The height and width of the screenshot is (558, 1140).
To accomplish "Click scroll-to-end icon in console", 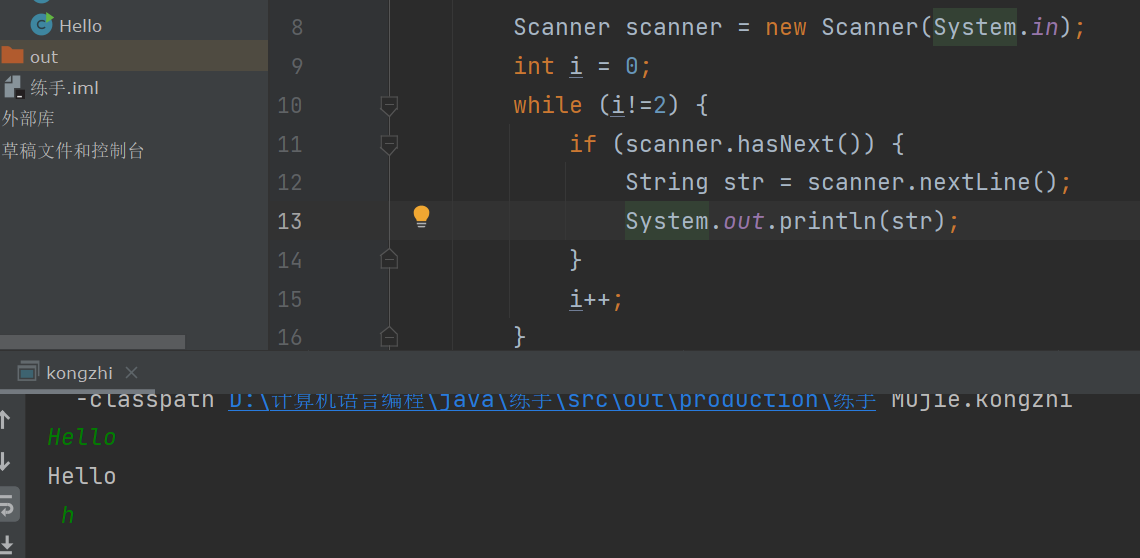I will click(x=7, y=544).
